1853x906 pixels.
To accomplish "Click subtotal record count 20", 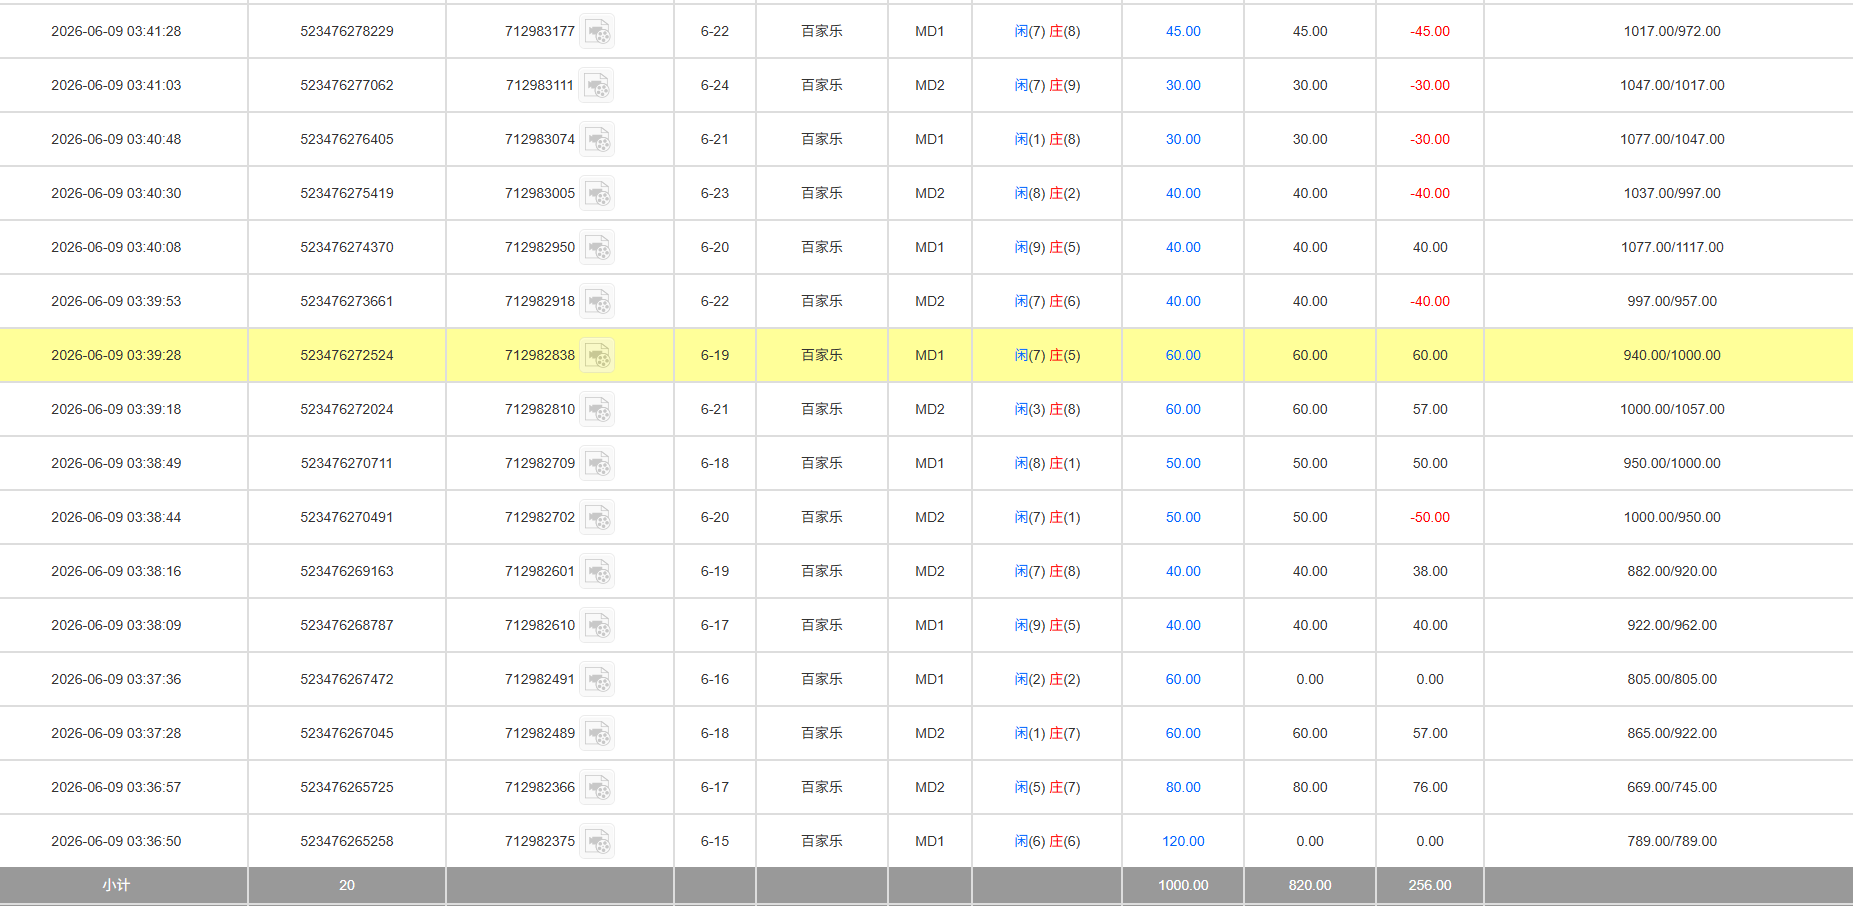I will 347,885.
